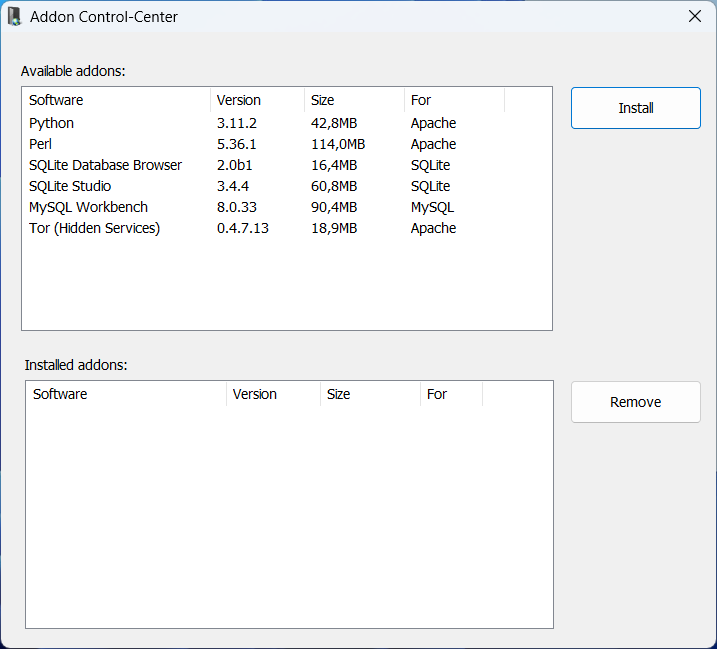Click installed addons Size column header
The height and width of the screenshot is (649, 717).
coord(370,394)
